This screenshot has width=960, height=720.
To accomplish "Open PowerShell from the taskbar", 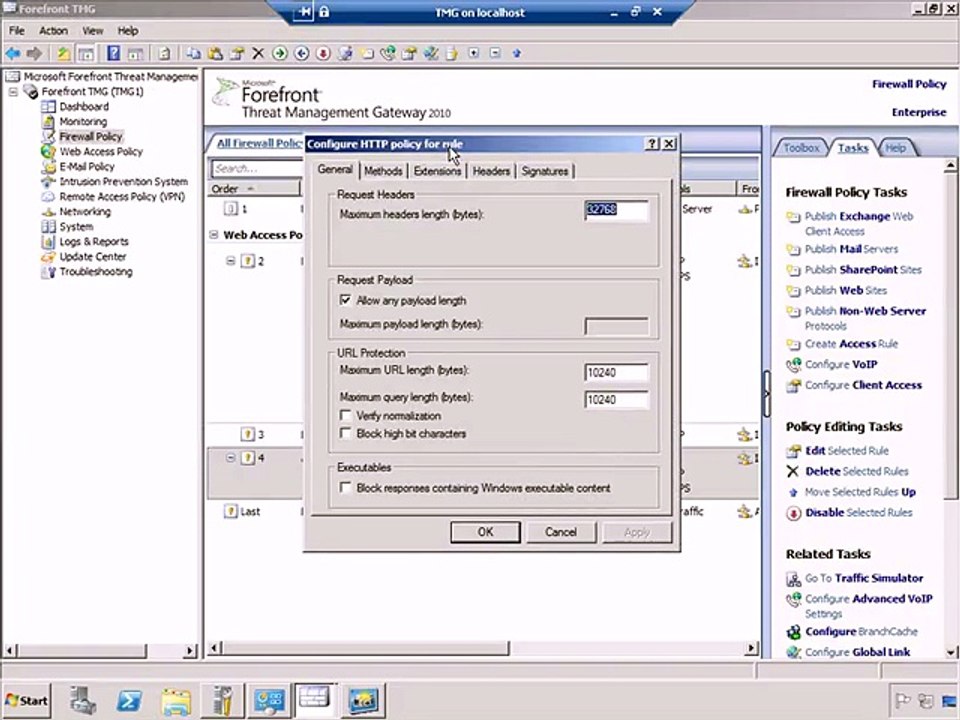I will [x=129, y=700].
